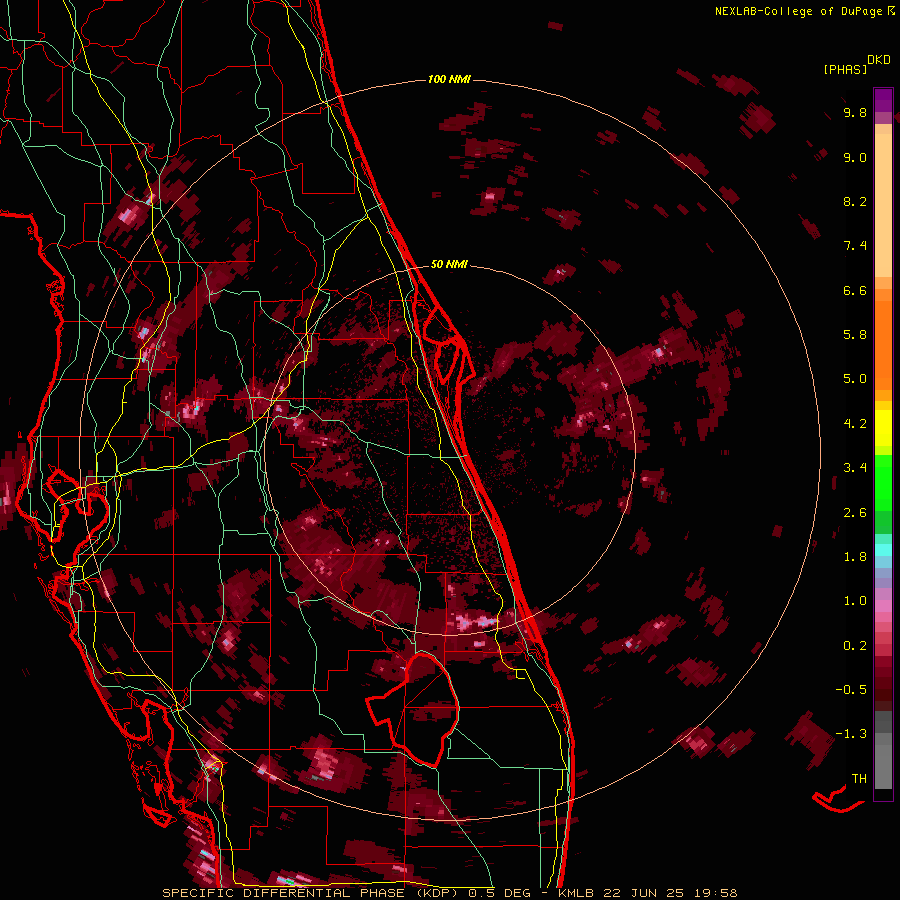Image resolution: width=900 pixels, height=900 pixels.
Task: Pick the yellow segment of the color bar
Action: (883, 428)
